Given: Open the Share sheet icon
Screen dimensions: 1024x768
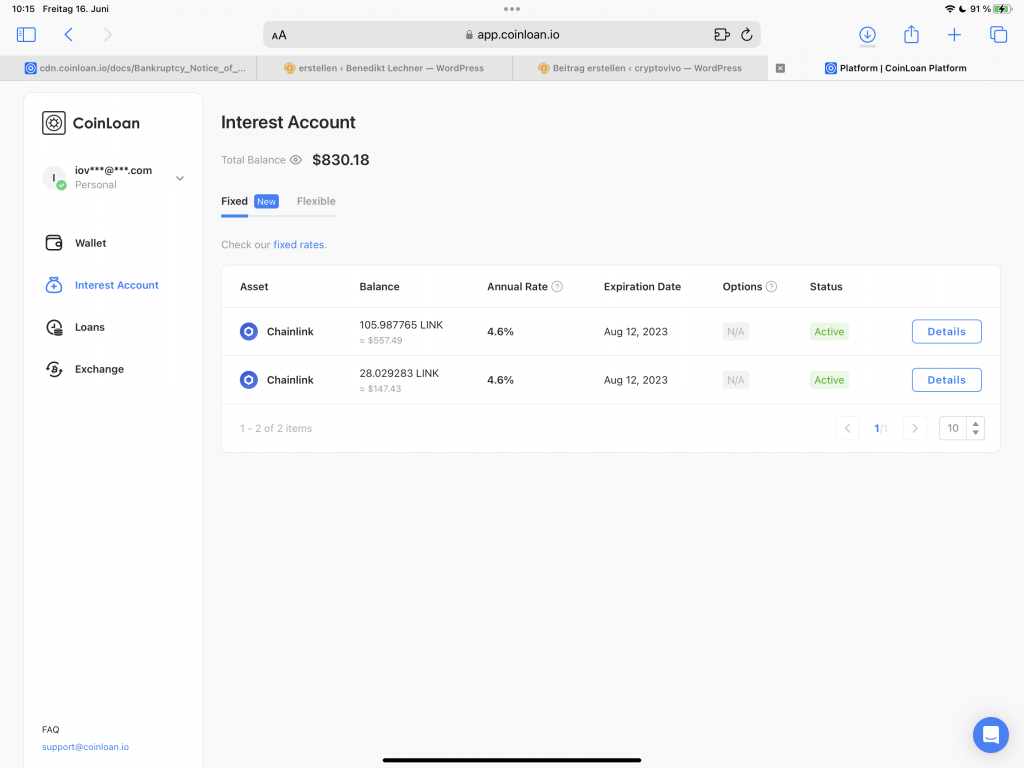Looking at the screenshot, I should pos(911,34).
